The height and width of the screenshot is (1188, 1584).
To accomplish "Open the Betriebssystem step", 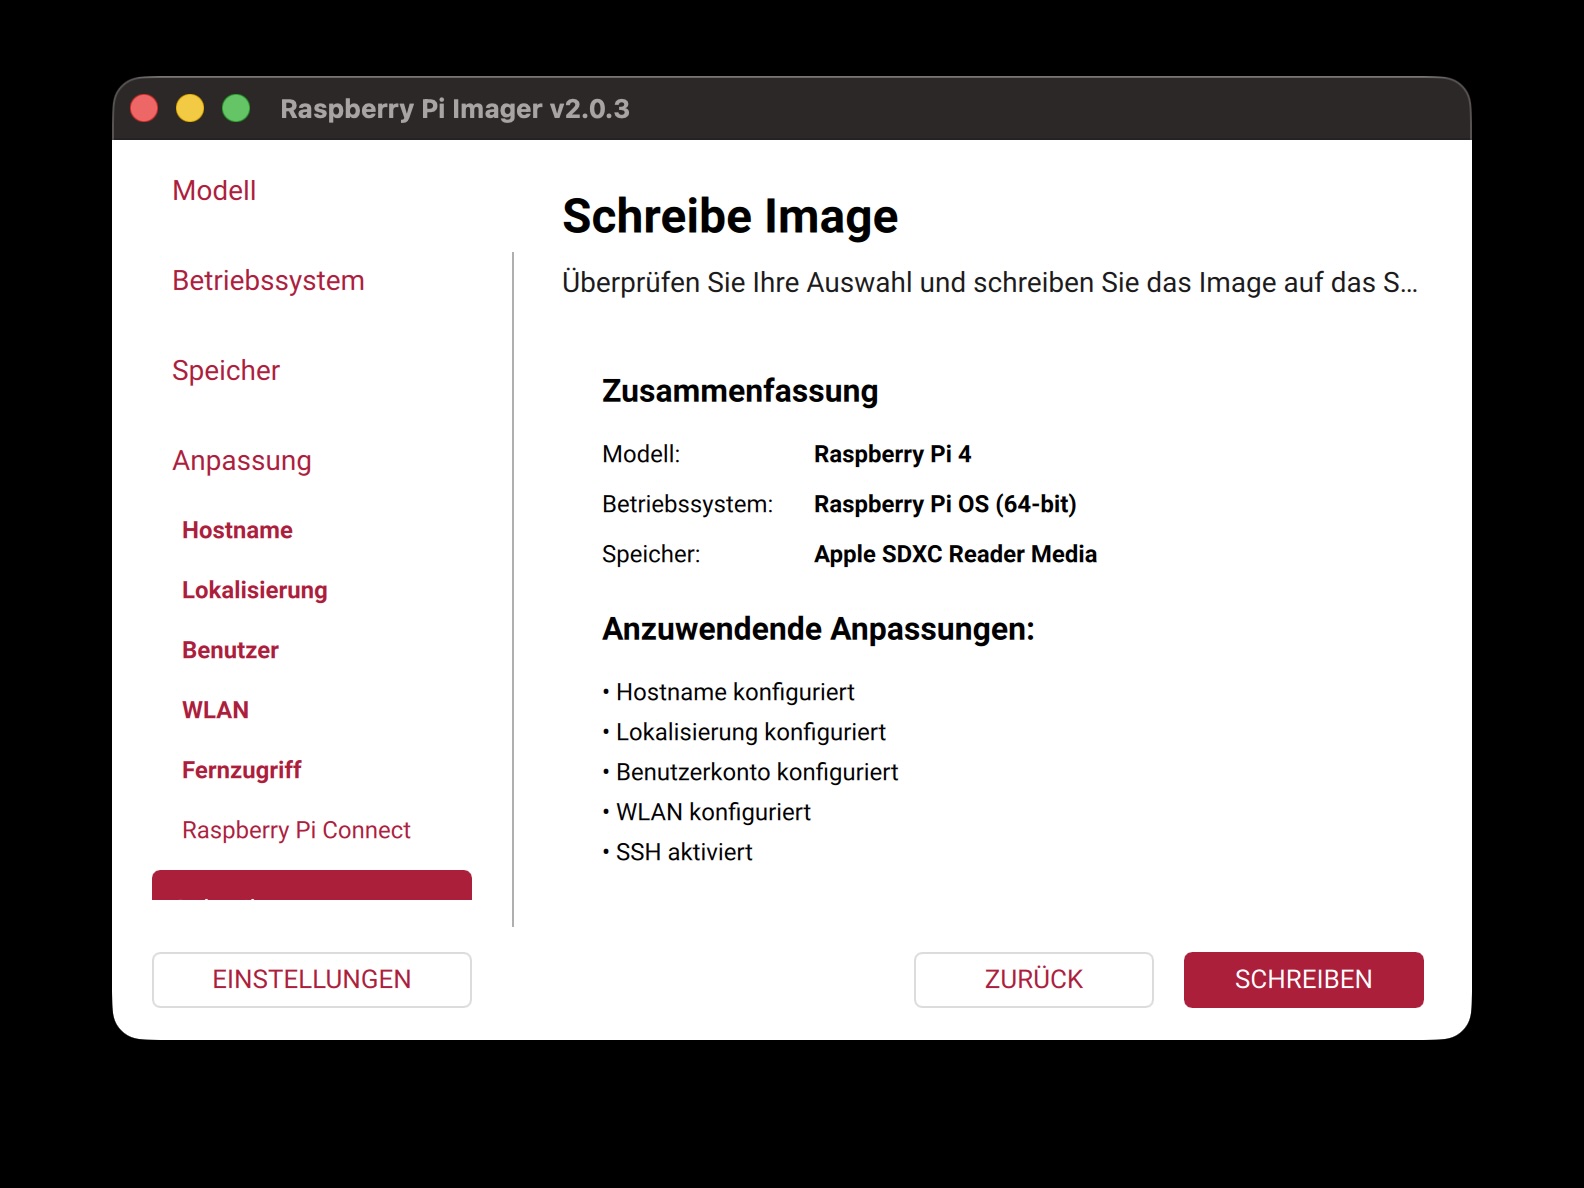I will pyautogui.click(x=268, y=280).
